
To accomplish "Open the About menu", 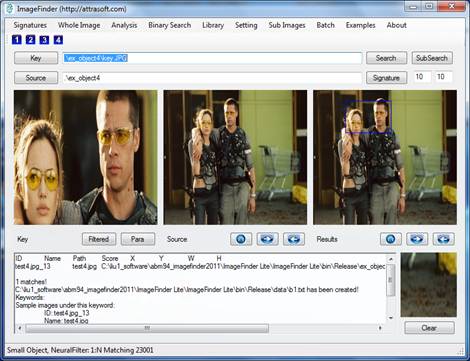I will (x=396, y=25).
